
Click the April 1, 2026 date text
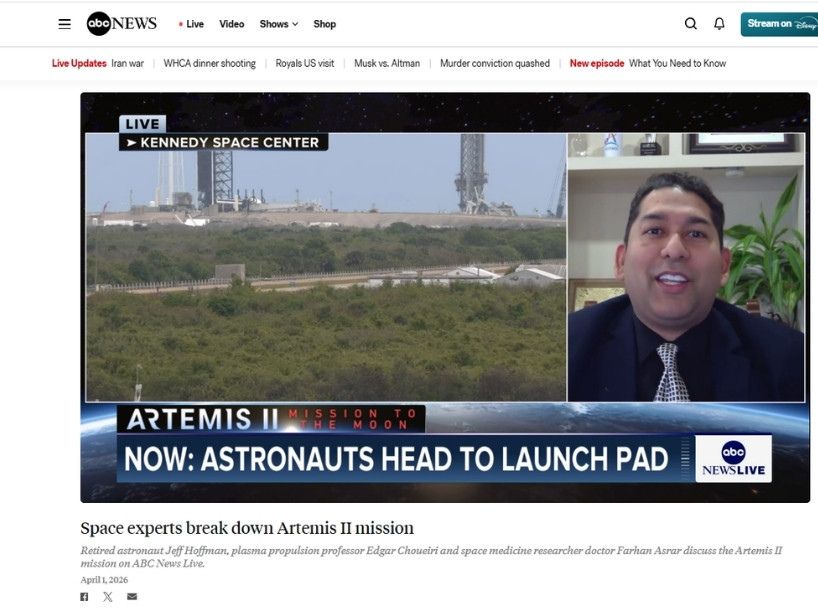click(x=104, y=580)
